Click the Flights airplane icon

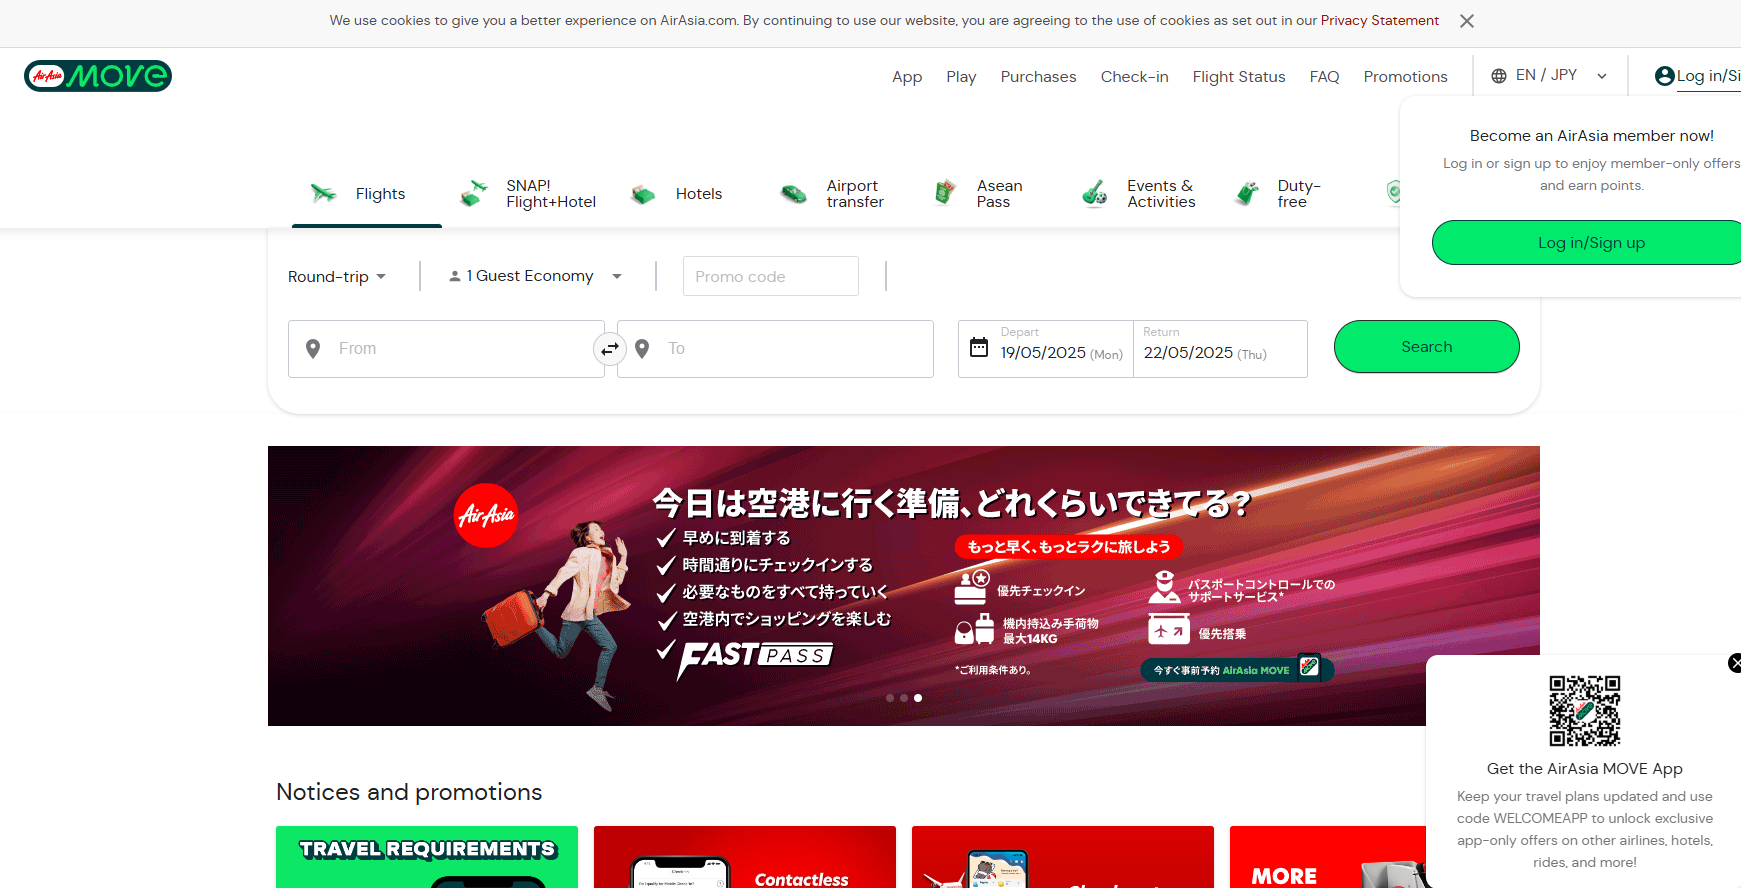tap(323, 193)
